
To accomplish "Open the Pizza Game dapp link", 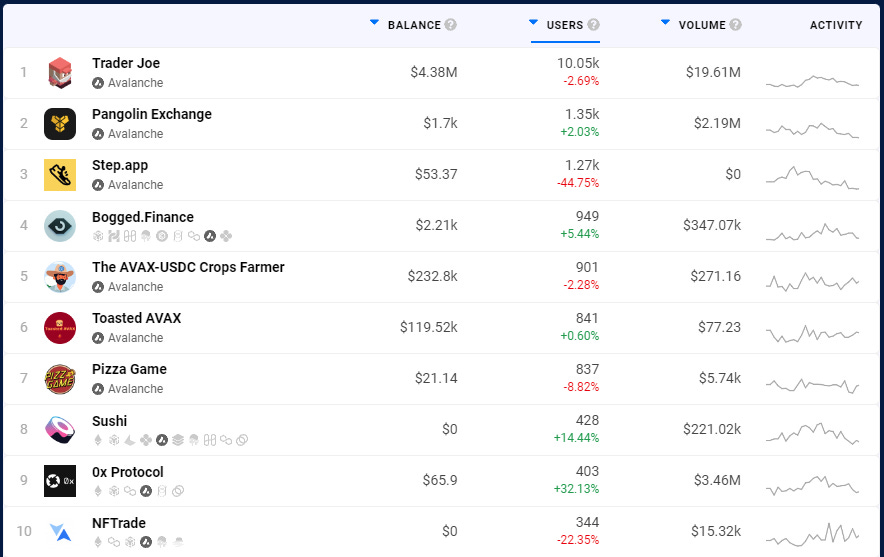I will [x=130, y=369].
